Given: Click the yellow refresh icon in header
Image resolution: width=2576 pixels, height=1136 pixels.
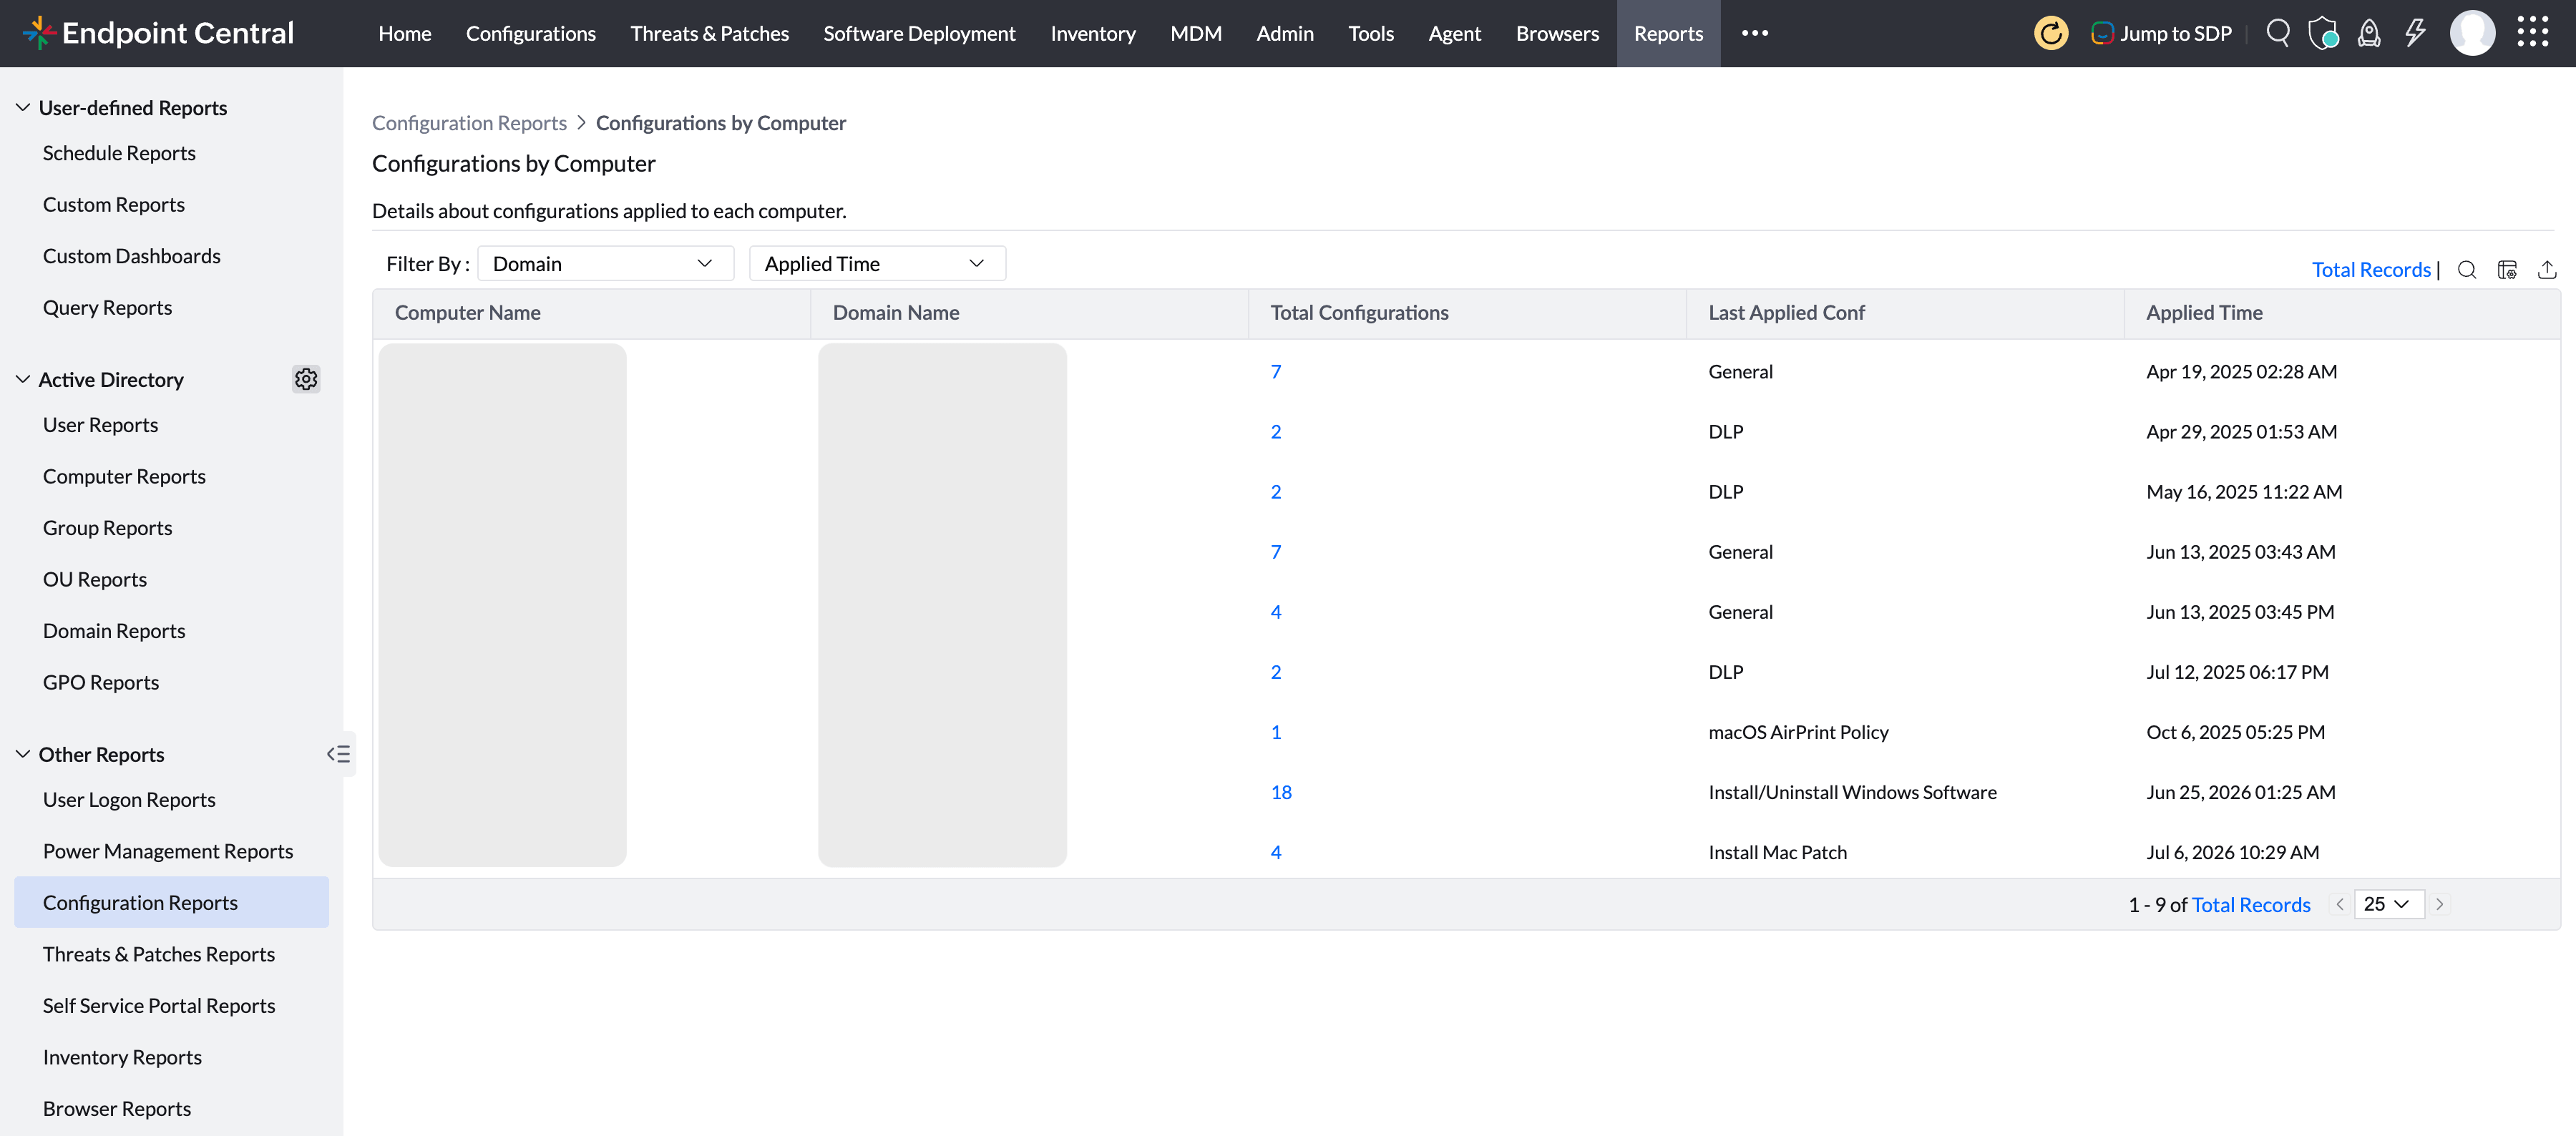Looking at the screenshot, I should pos(2051,33).
